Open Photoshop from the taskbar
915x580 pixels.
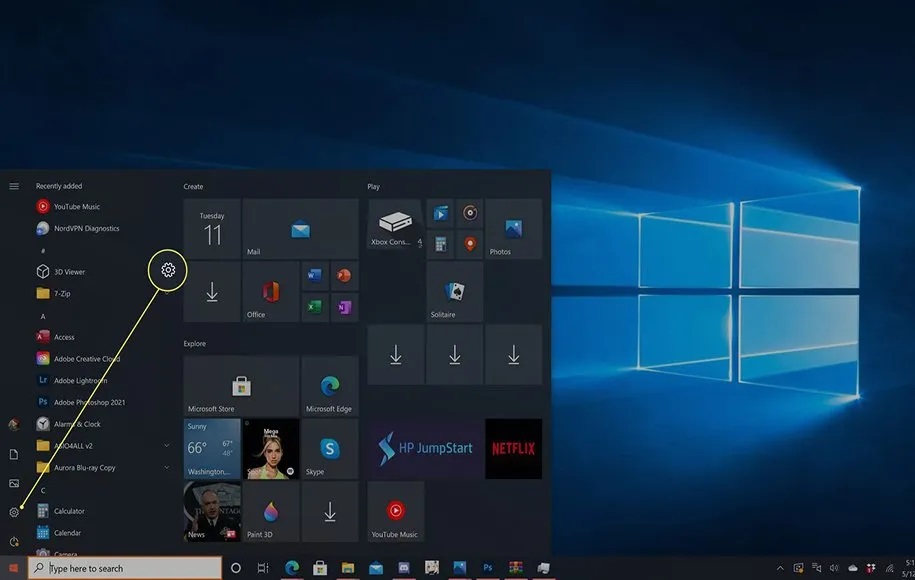[488, 568]
